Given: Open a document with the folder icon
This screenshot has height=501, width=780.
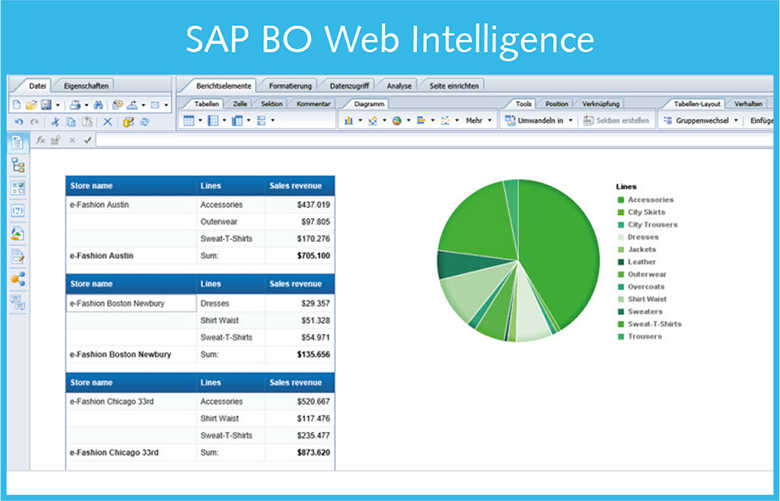Looking at the screenshot, I should [31, 105].
